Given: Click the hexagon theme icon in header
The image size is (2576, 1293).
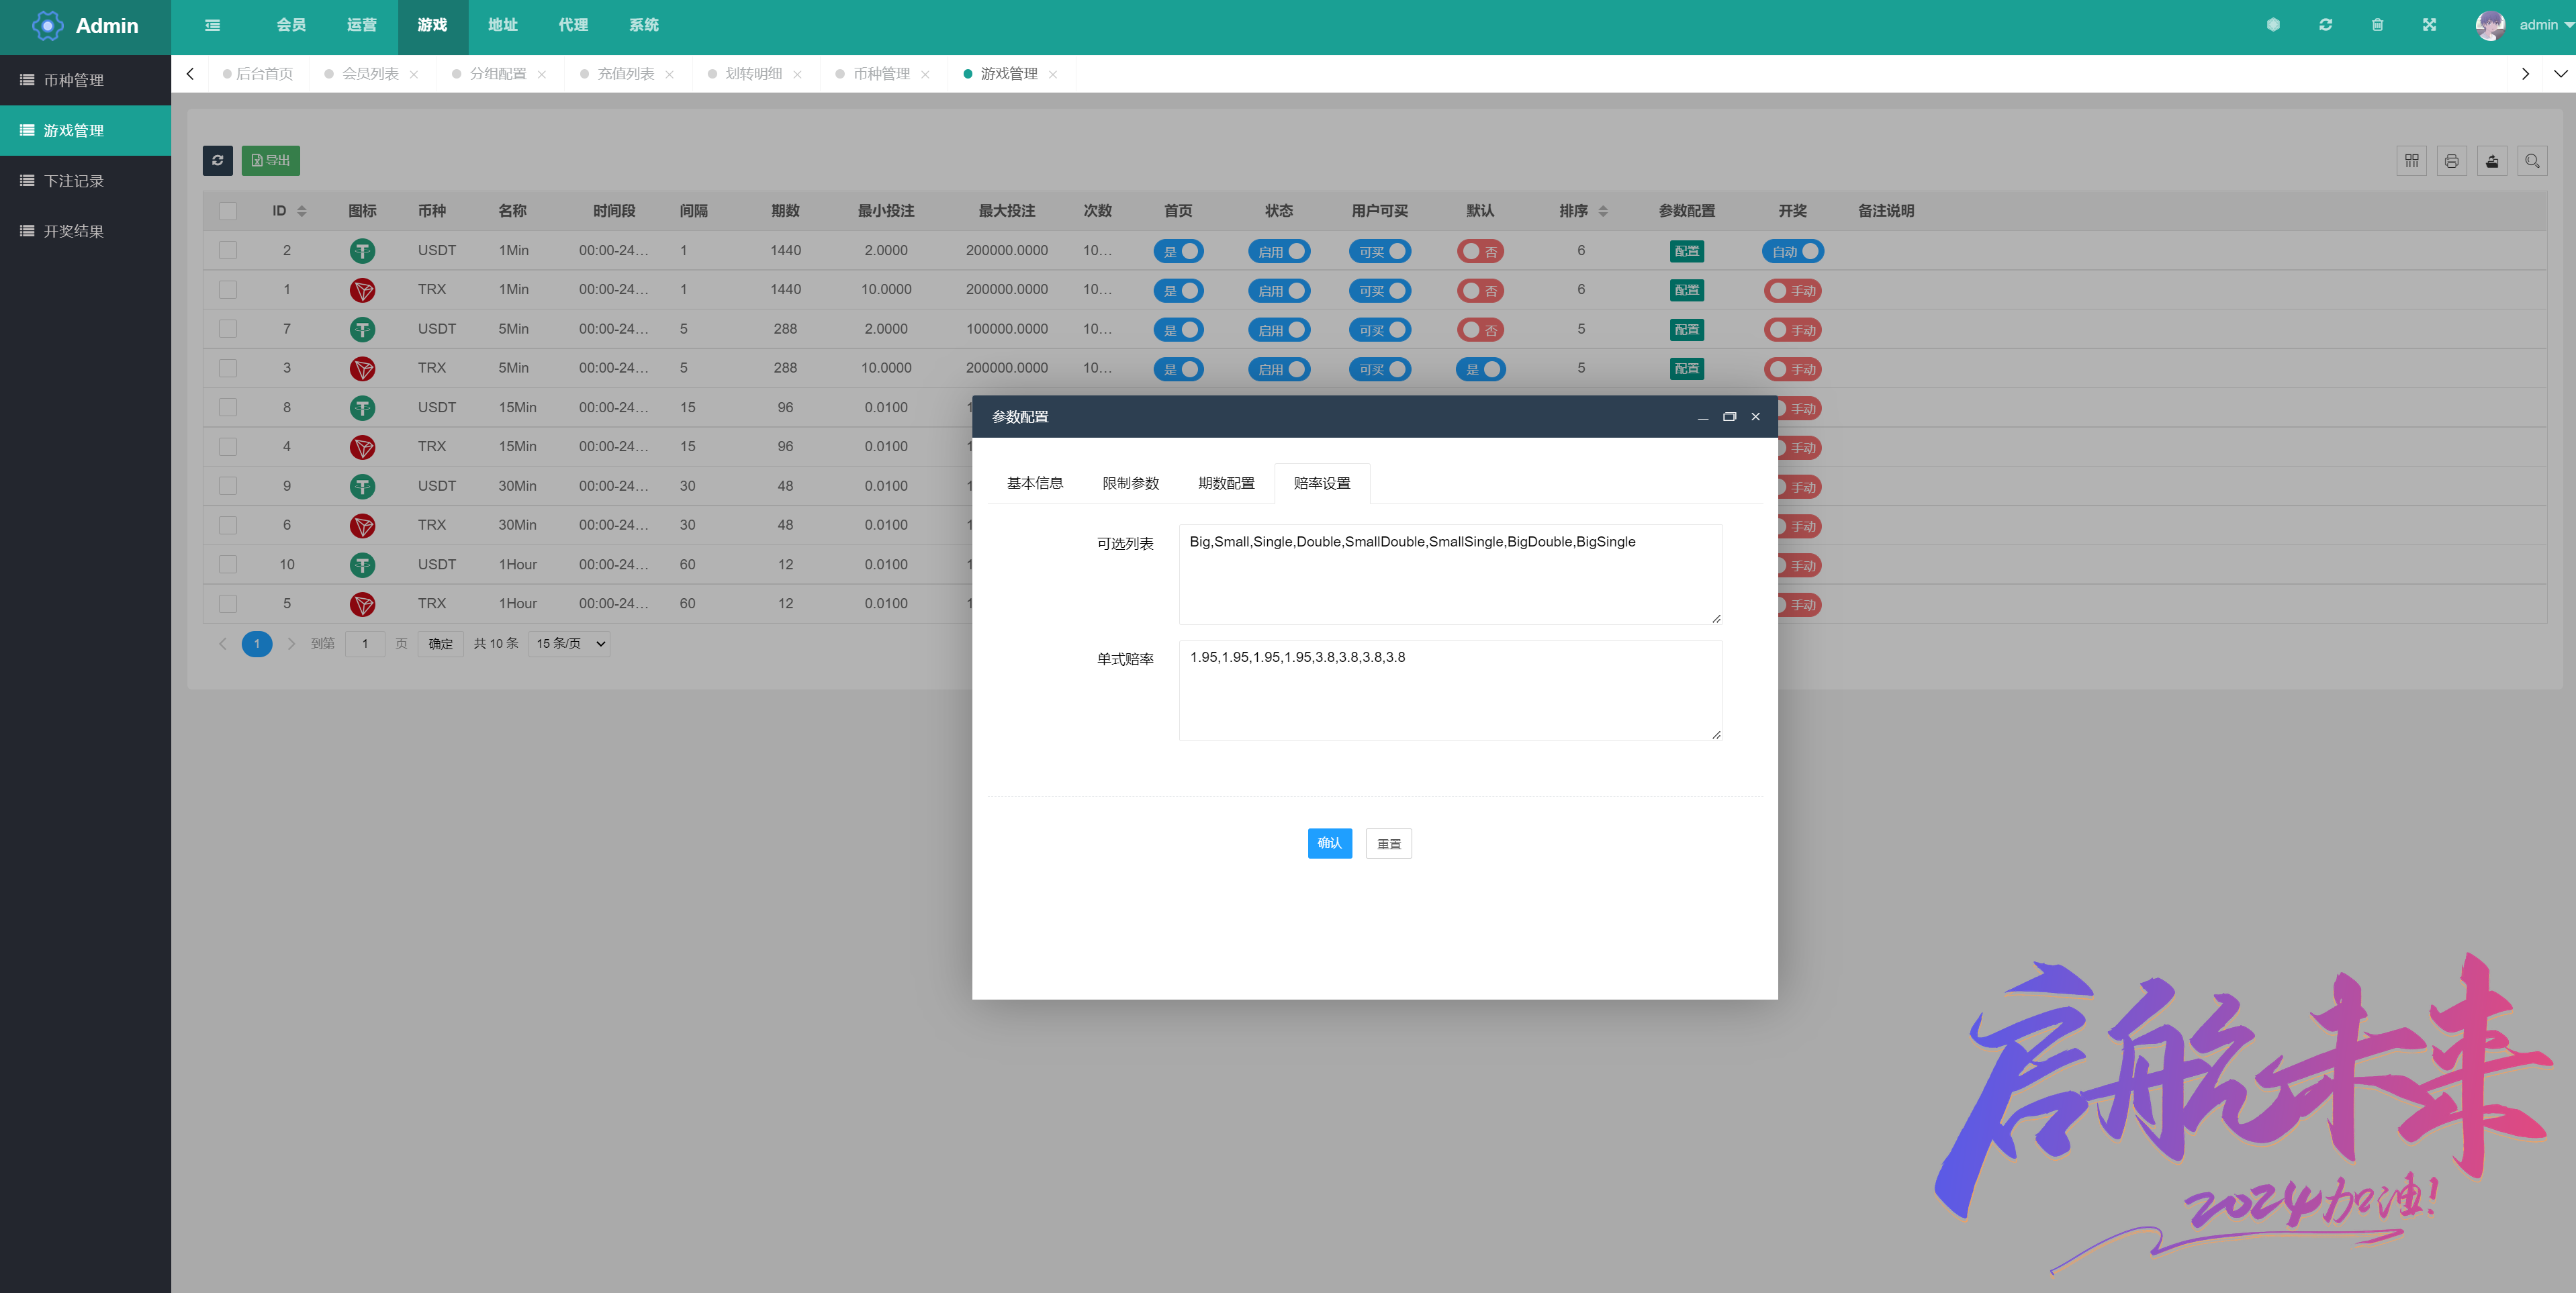Looking at the screenshot, I should tap(2273, 25).
